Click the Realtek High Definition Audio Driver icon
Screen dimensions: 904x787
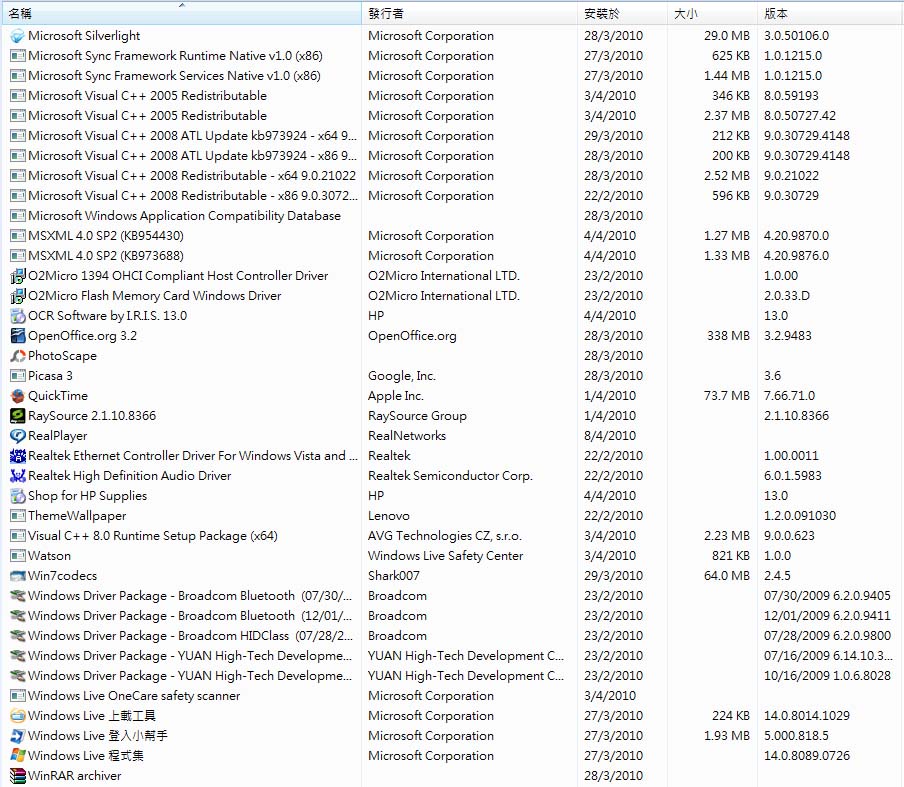click(17, 476)
